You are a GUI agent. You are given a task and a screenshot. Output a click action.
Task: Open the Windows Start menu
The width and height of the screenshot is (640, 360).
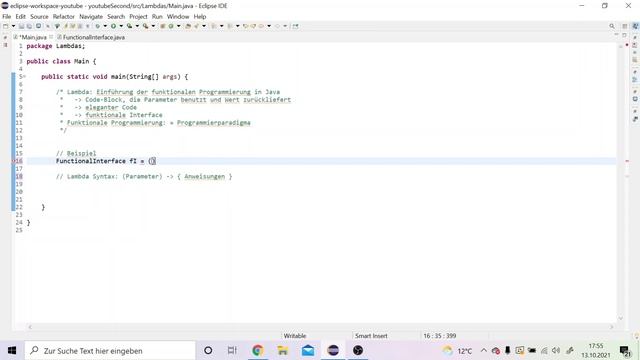point(12,351)
